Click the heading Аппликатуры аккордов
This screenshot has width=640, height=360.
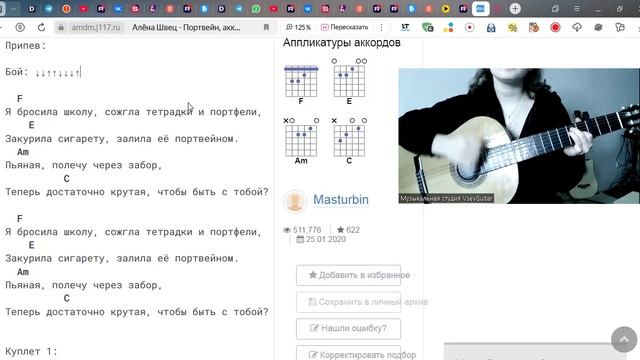[x=342, y=42]
